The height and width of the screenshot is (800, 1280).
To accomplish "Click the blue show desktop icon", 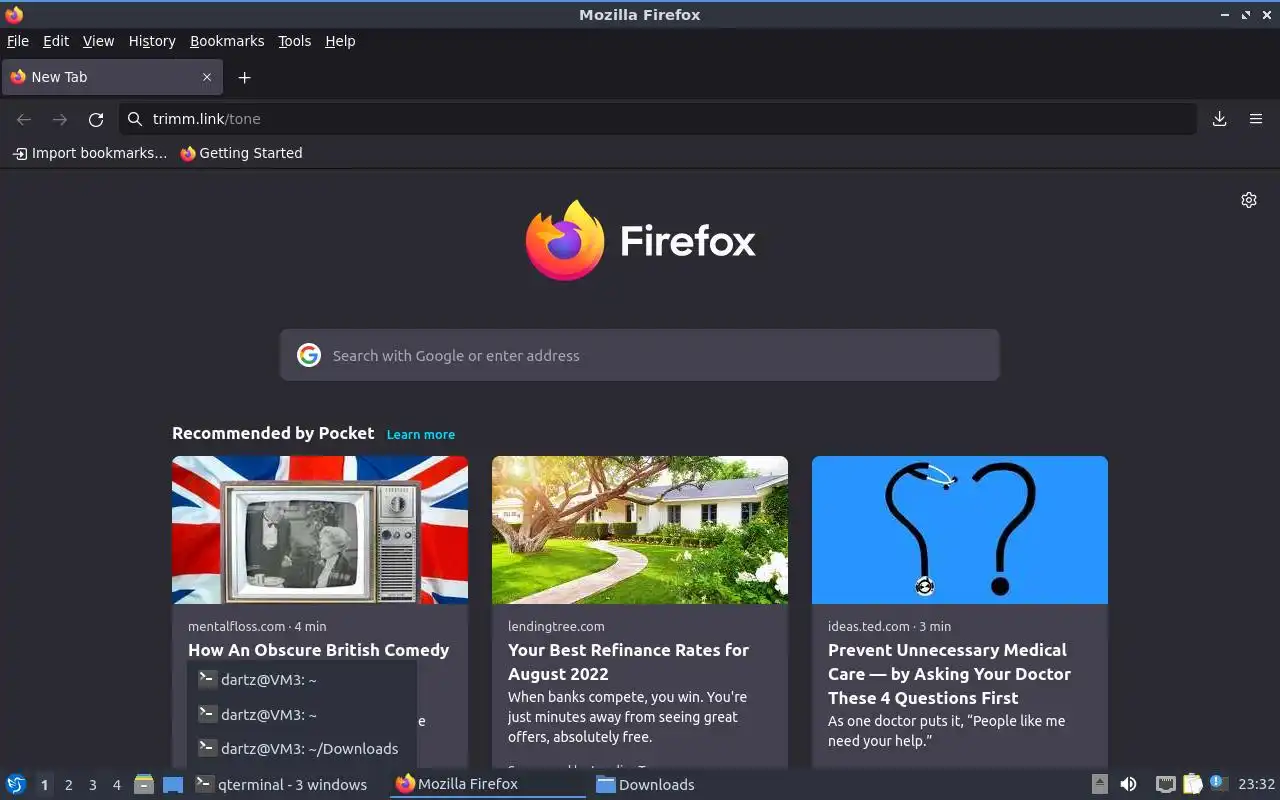I will coord(173,785).
